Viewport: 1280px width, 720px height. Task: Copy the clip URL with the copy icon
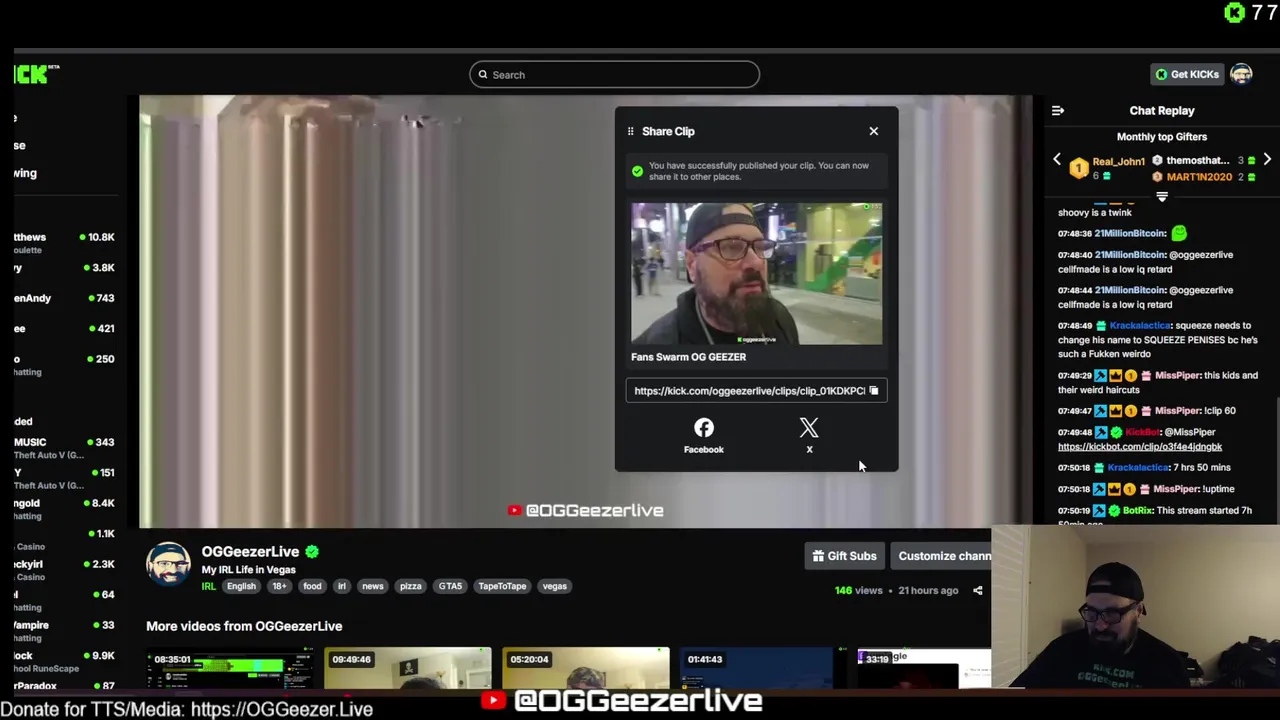[873, 391]
